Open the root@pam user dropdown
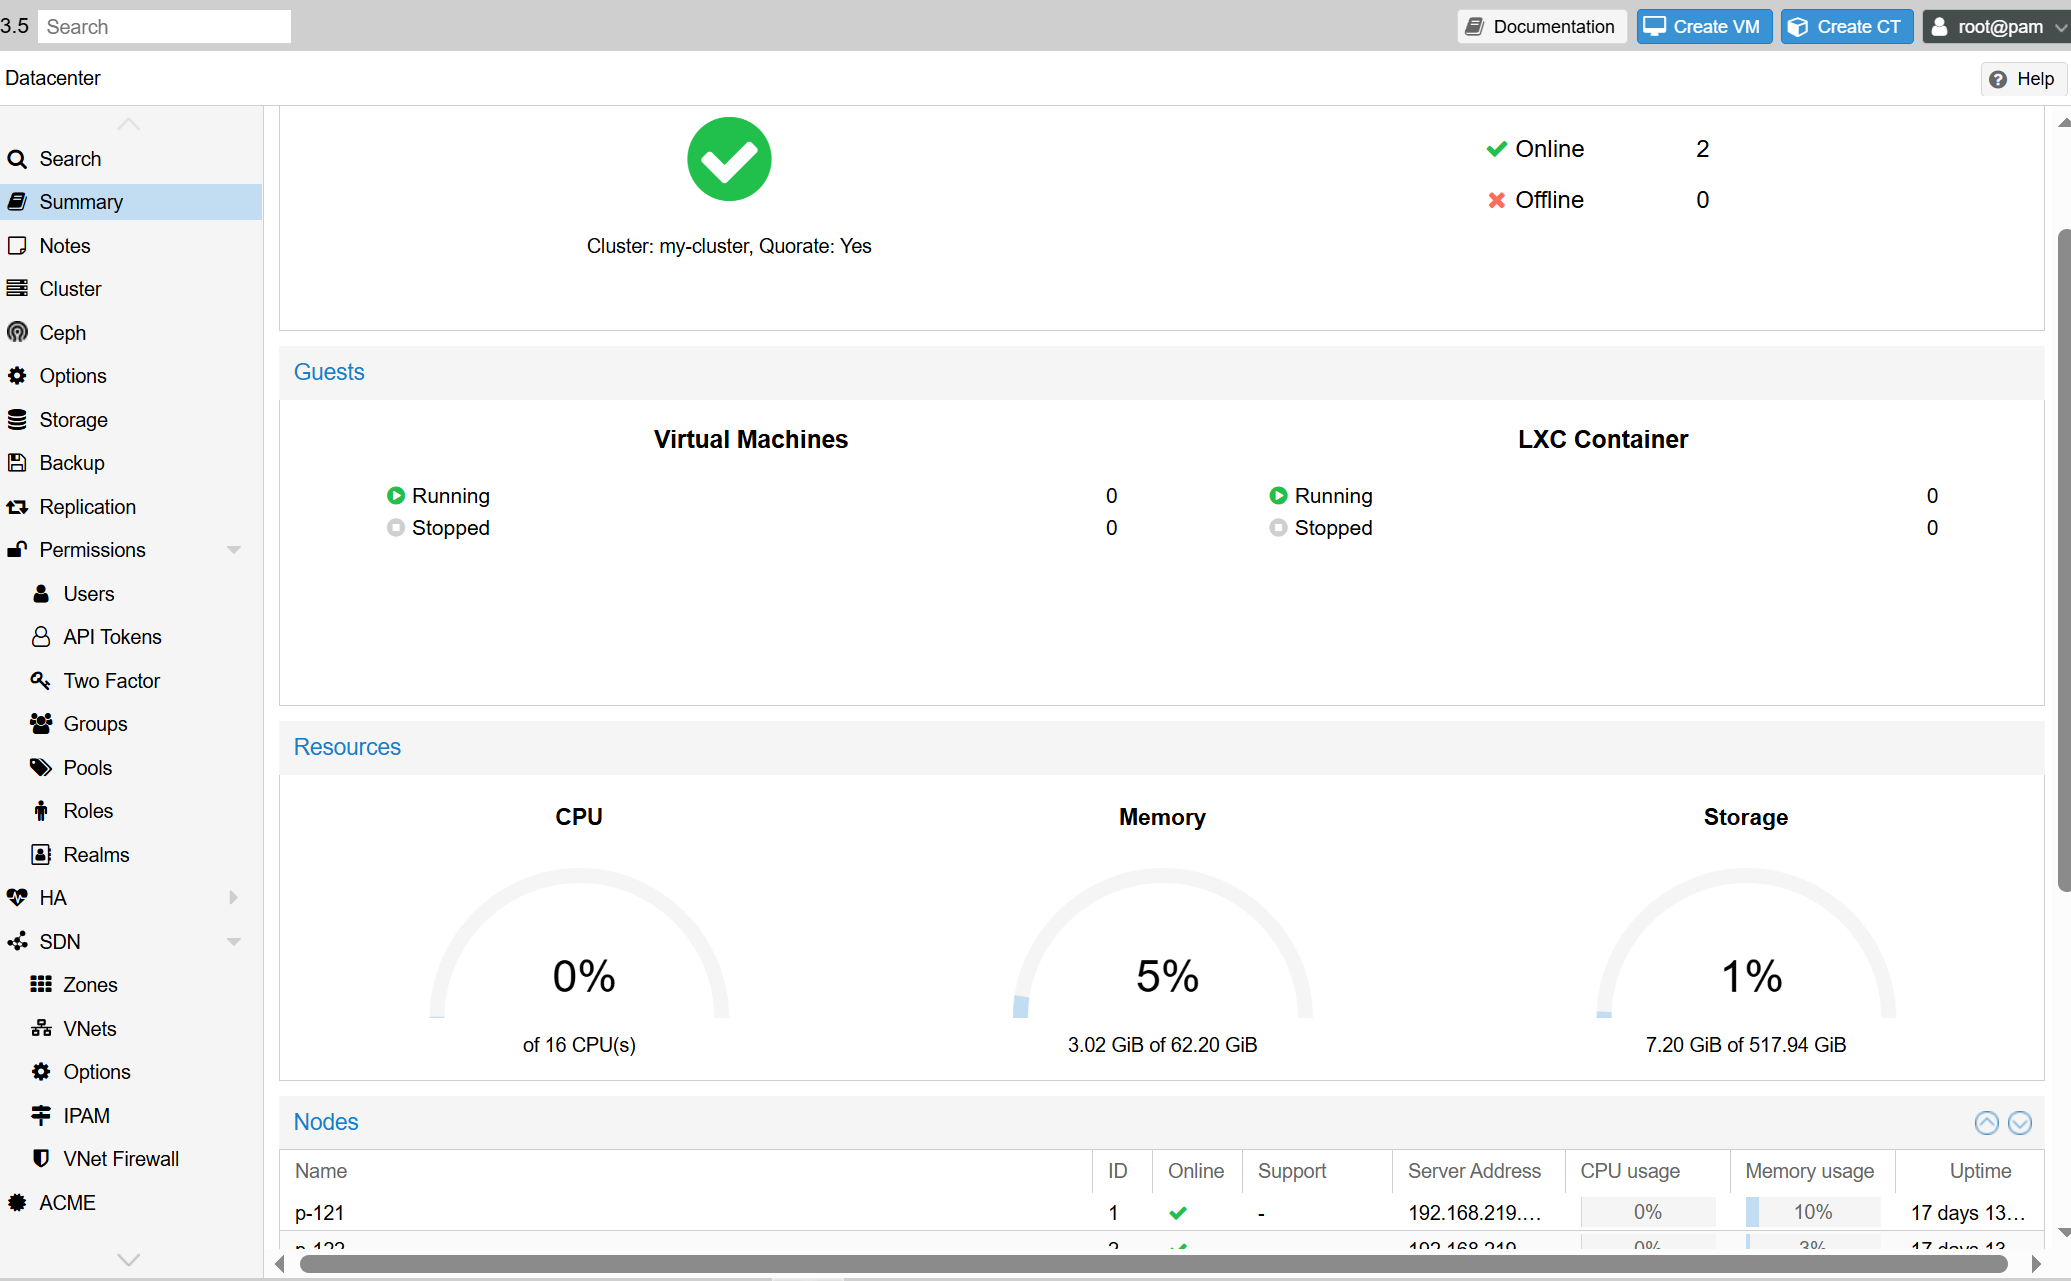This screenshot has width=2071, height=1281. coord(1994,27)
